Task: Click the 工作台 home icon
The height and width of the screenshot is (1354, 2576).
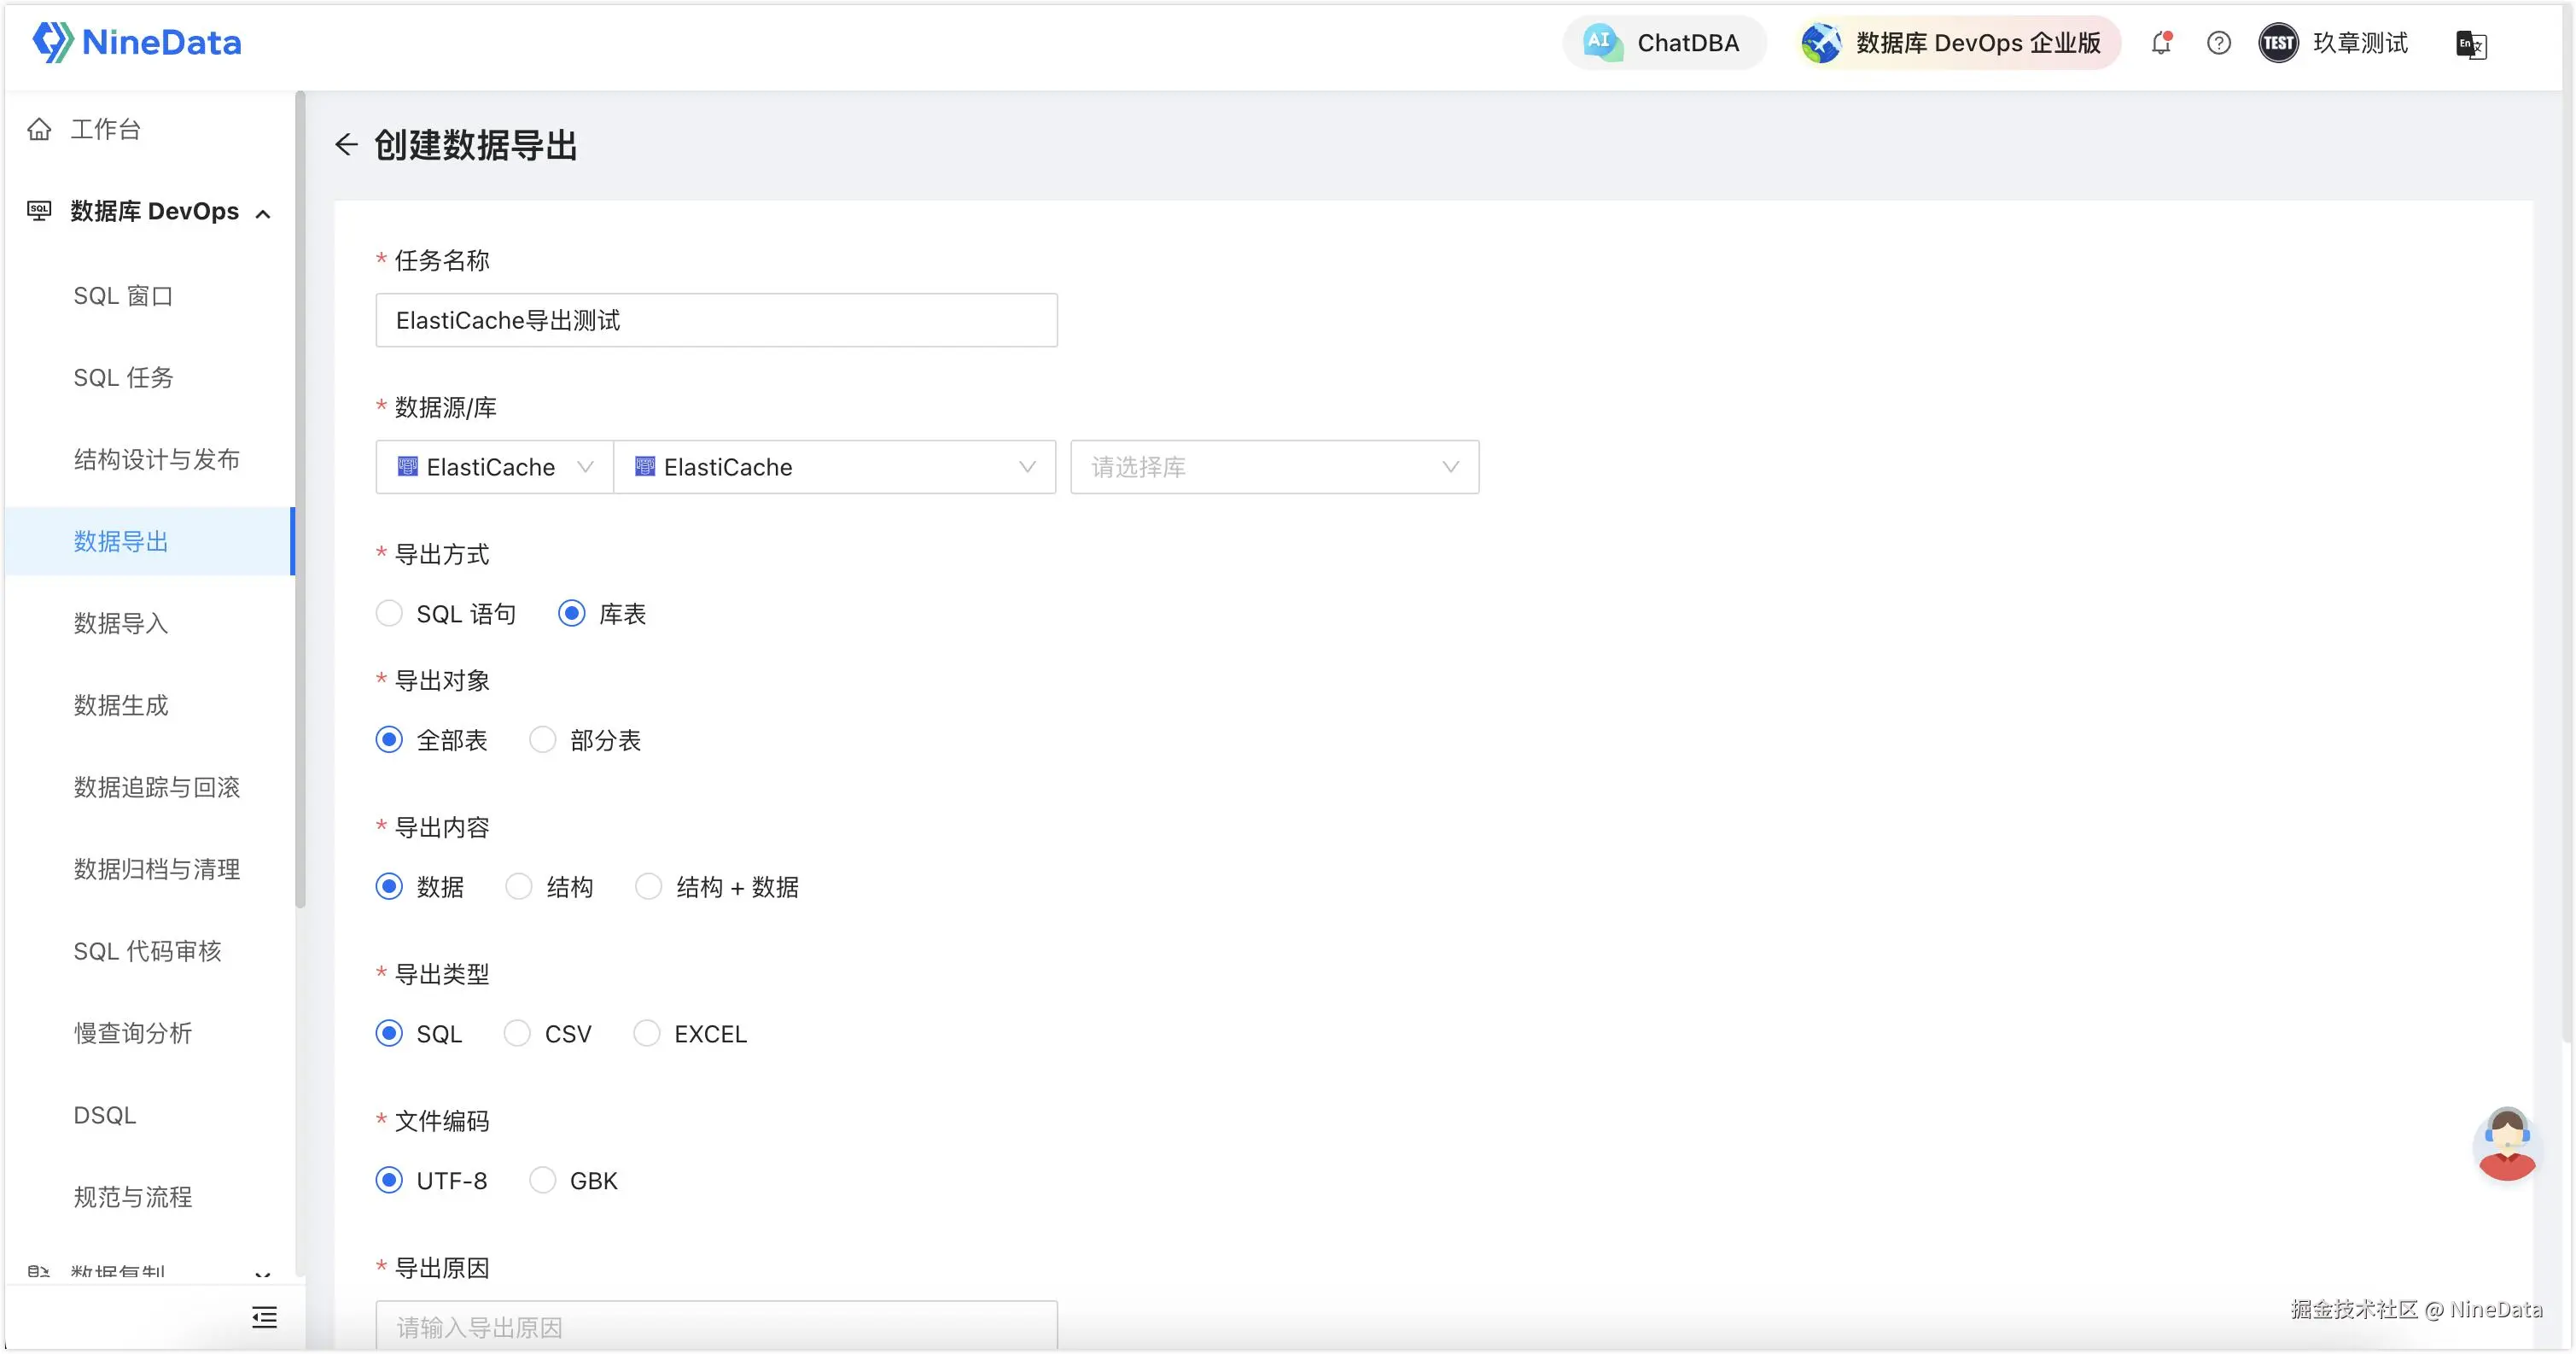Action: 39,129
